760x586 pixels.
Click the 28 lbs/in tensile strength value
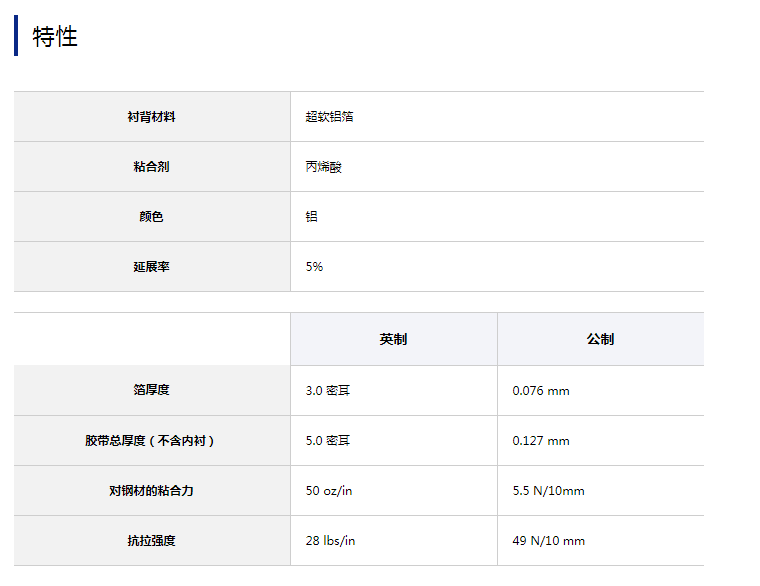[330, 541]
